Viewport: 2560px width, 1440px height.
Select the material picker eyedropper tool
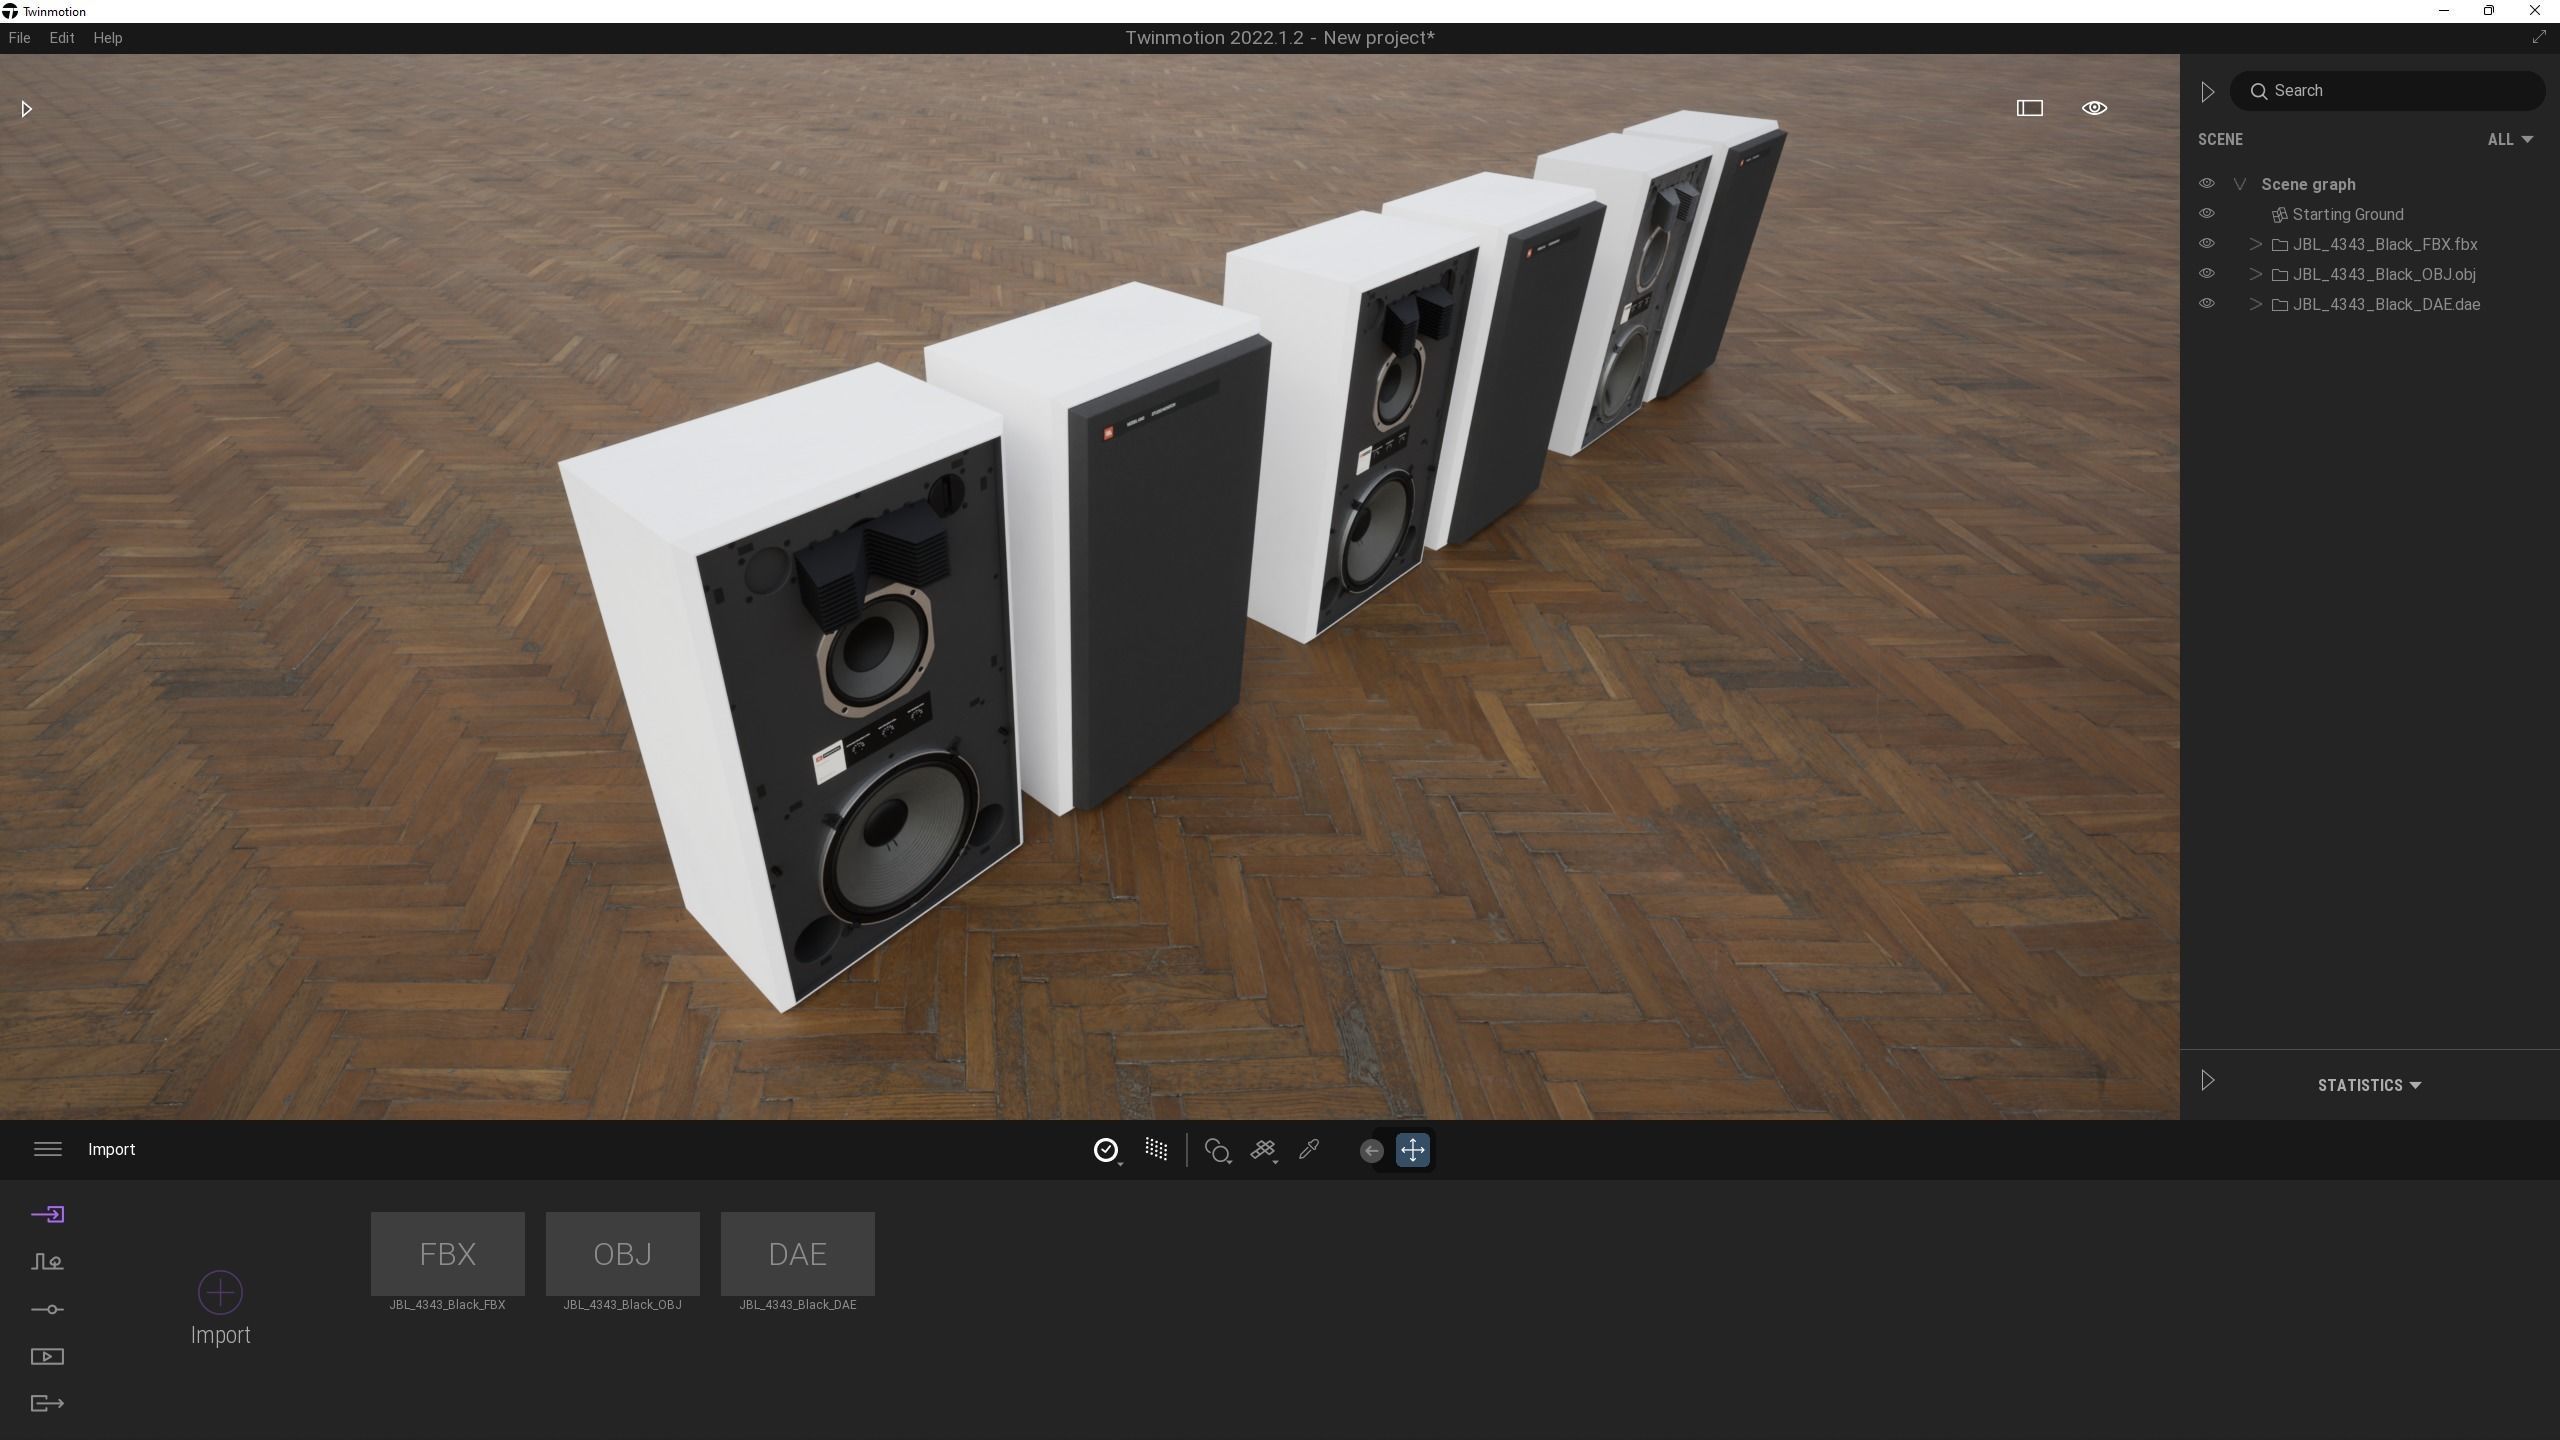pyautogui.click(x=1309, y=1149)
